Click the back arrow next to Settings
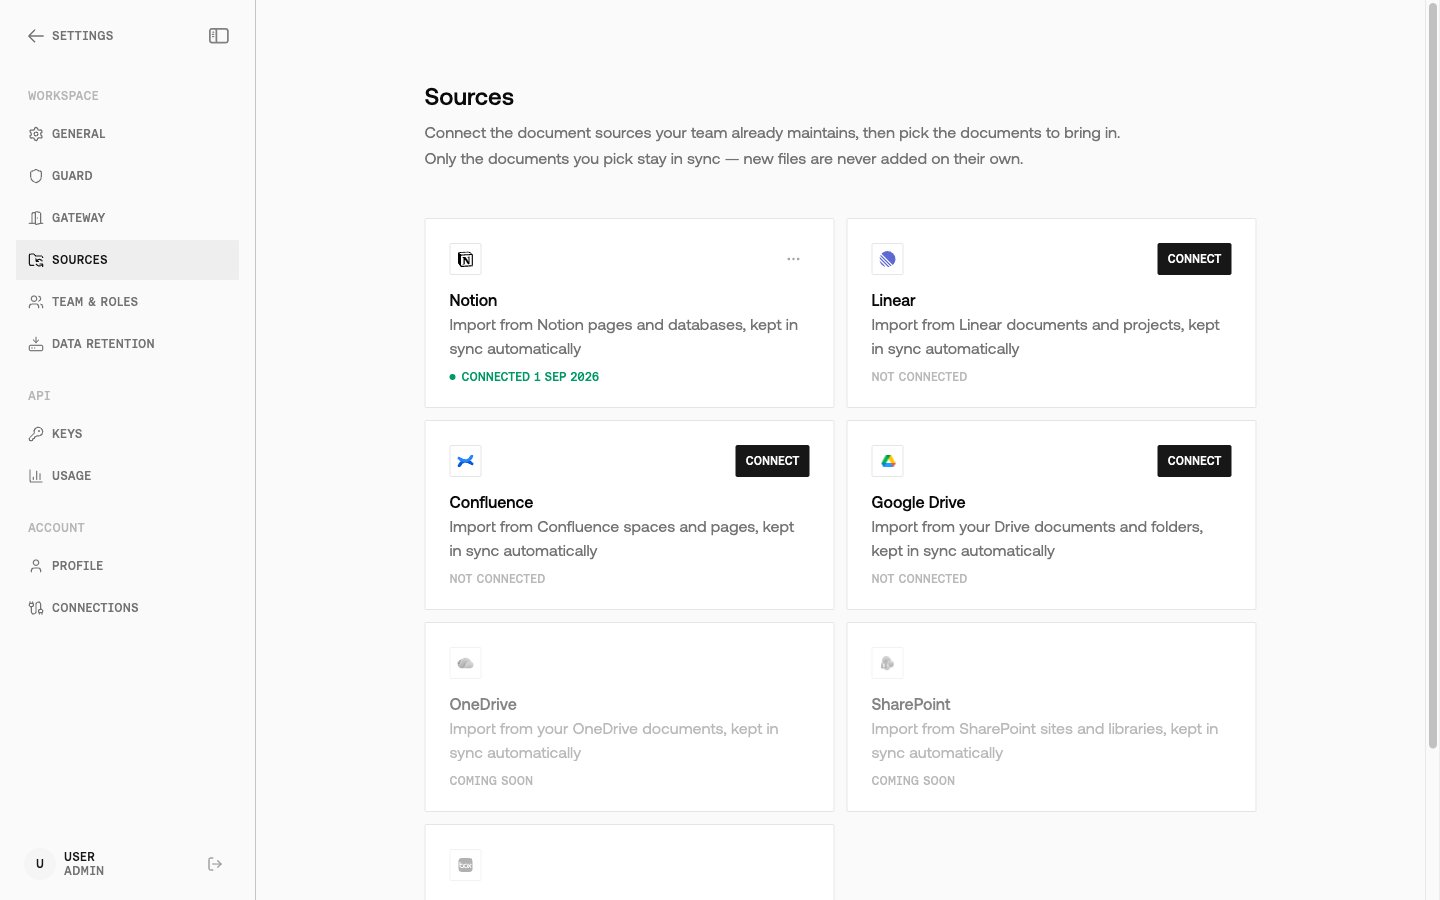Screen dimensions: 1440x900 click(36, 36)
